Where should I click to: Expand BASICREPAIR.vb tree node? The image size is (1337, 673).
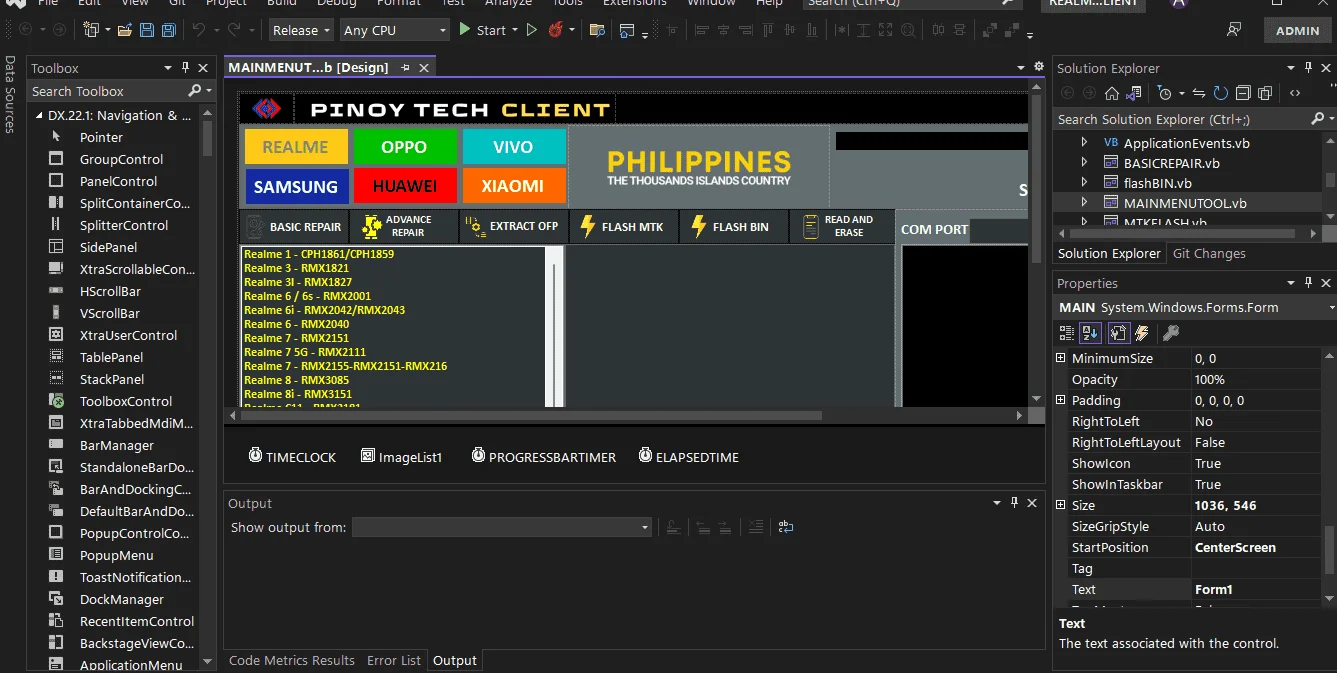(1085, 163)
